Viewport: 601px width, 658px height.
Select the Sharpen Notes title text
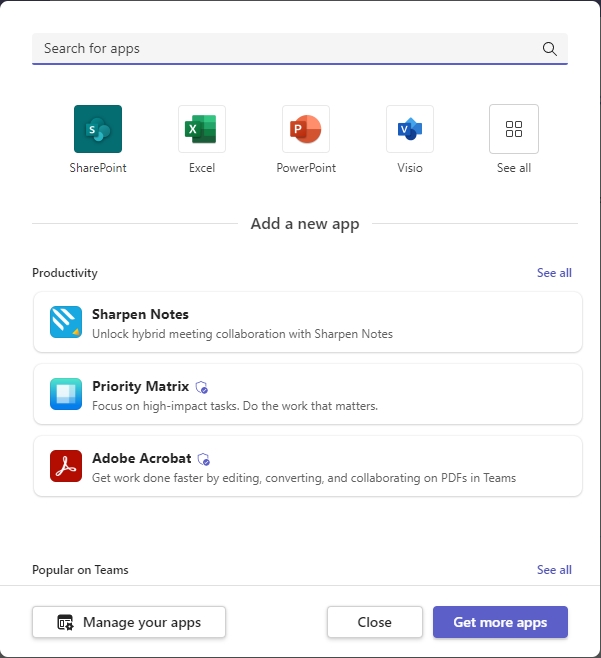coord(140,314)
